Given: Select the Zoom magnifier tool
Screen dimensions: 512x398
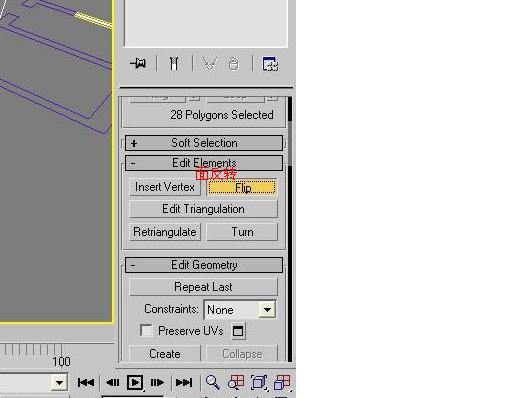Looking at the screenshot, I should 213,382.
